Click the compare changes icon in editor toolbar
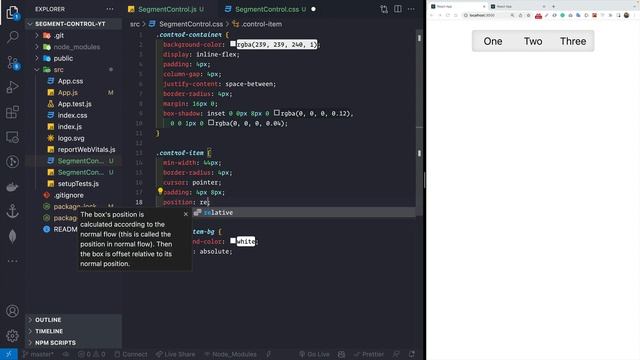 tap(384, 9)
